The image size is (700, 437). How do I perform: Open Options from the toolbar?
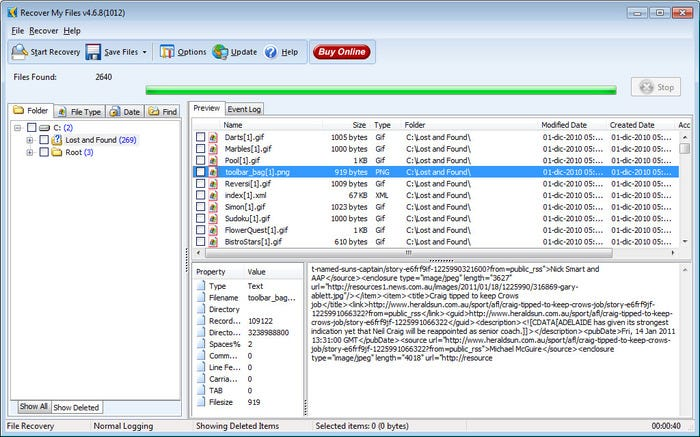[167, 52]
